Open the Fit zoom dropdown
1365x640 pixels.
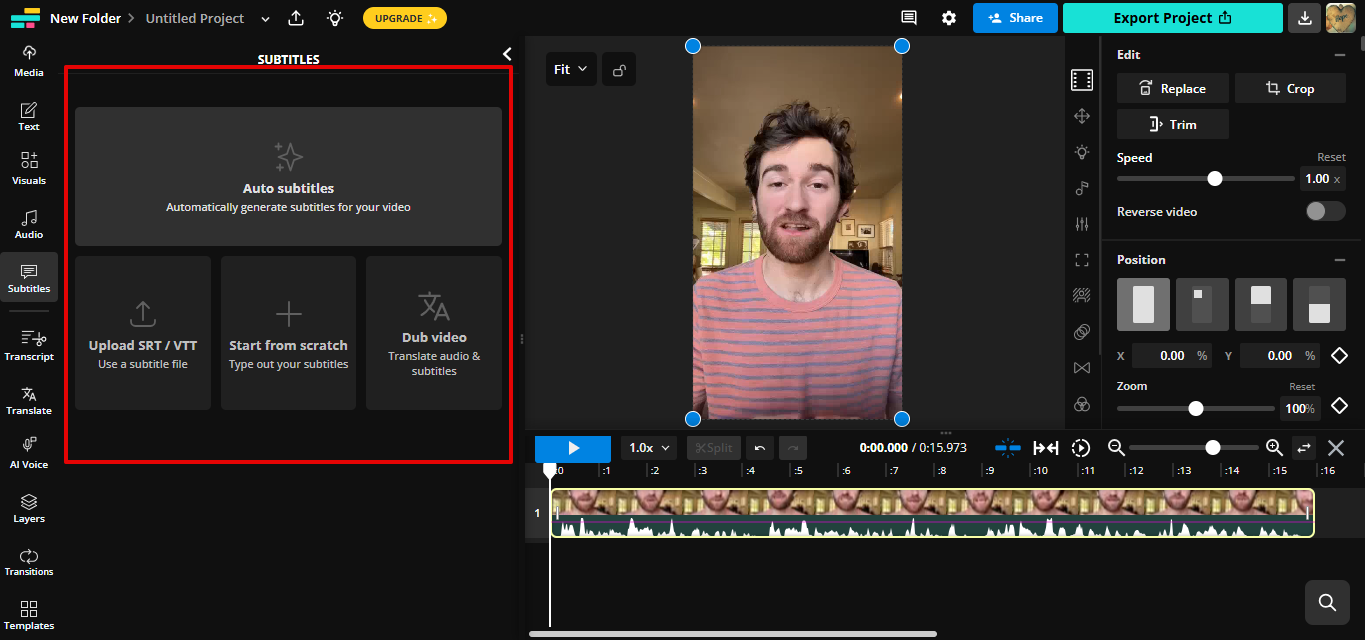point(571,68)
